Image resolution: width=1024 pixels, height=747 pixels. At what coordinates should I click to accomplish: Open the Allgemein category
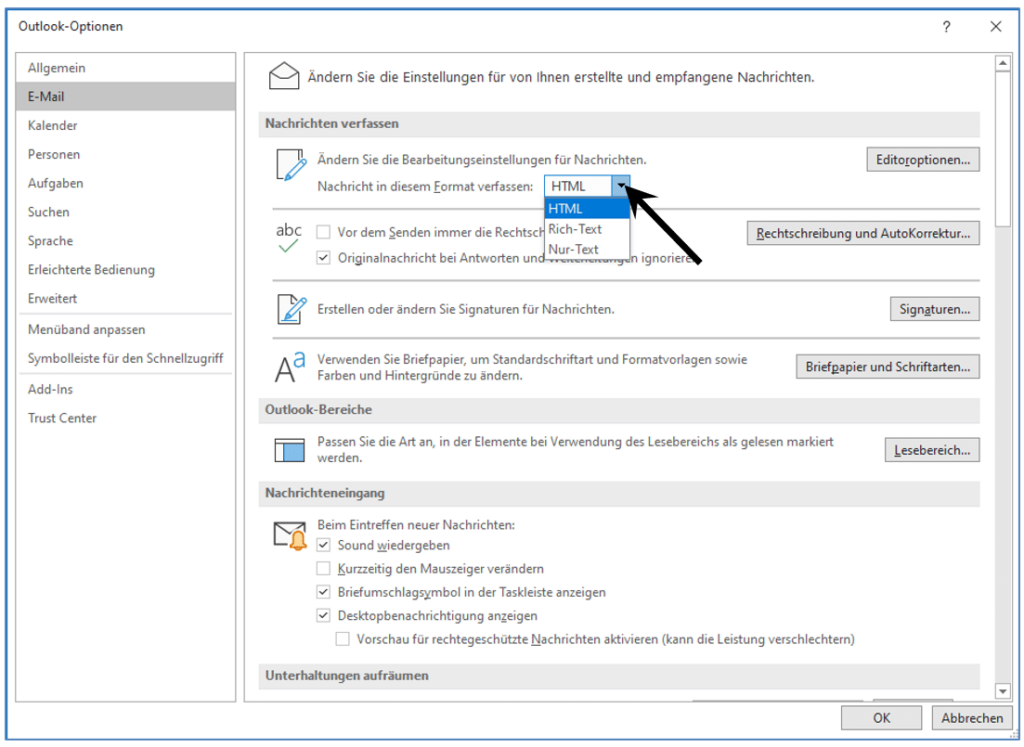[125, 68]
